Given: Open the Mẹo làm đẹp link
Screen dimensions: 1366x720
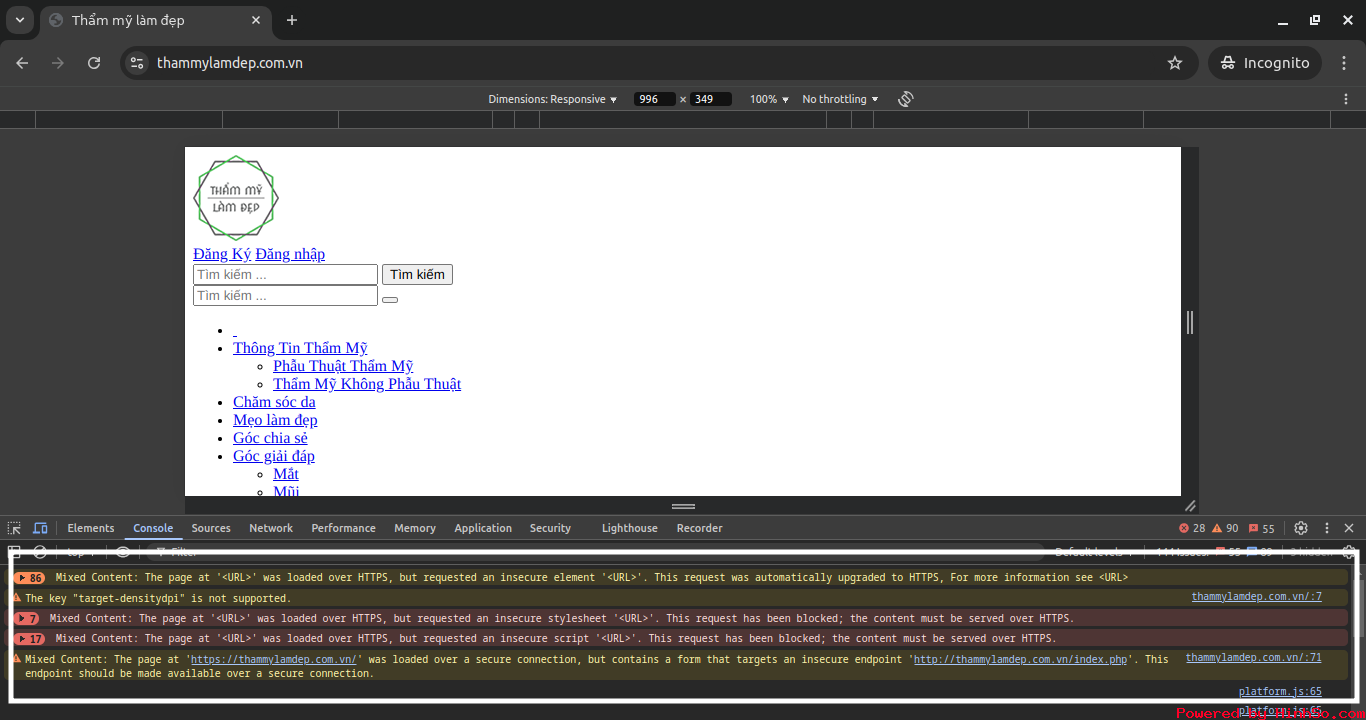Looking at the screenshot, I should coord(275,420).
